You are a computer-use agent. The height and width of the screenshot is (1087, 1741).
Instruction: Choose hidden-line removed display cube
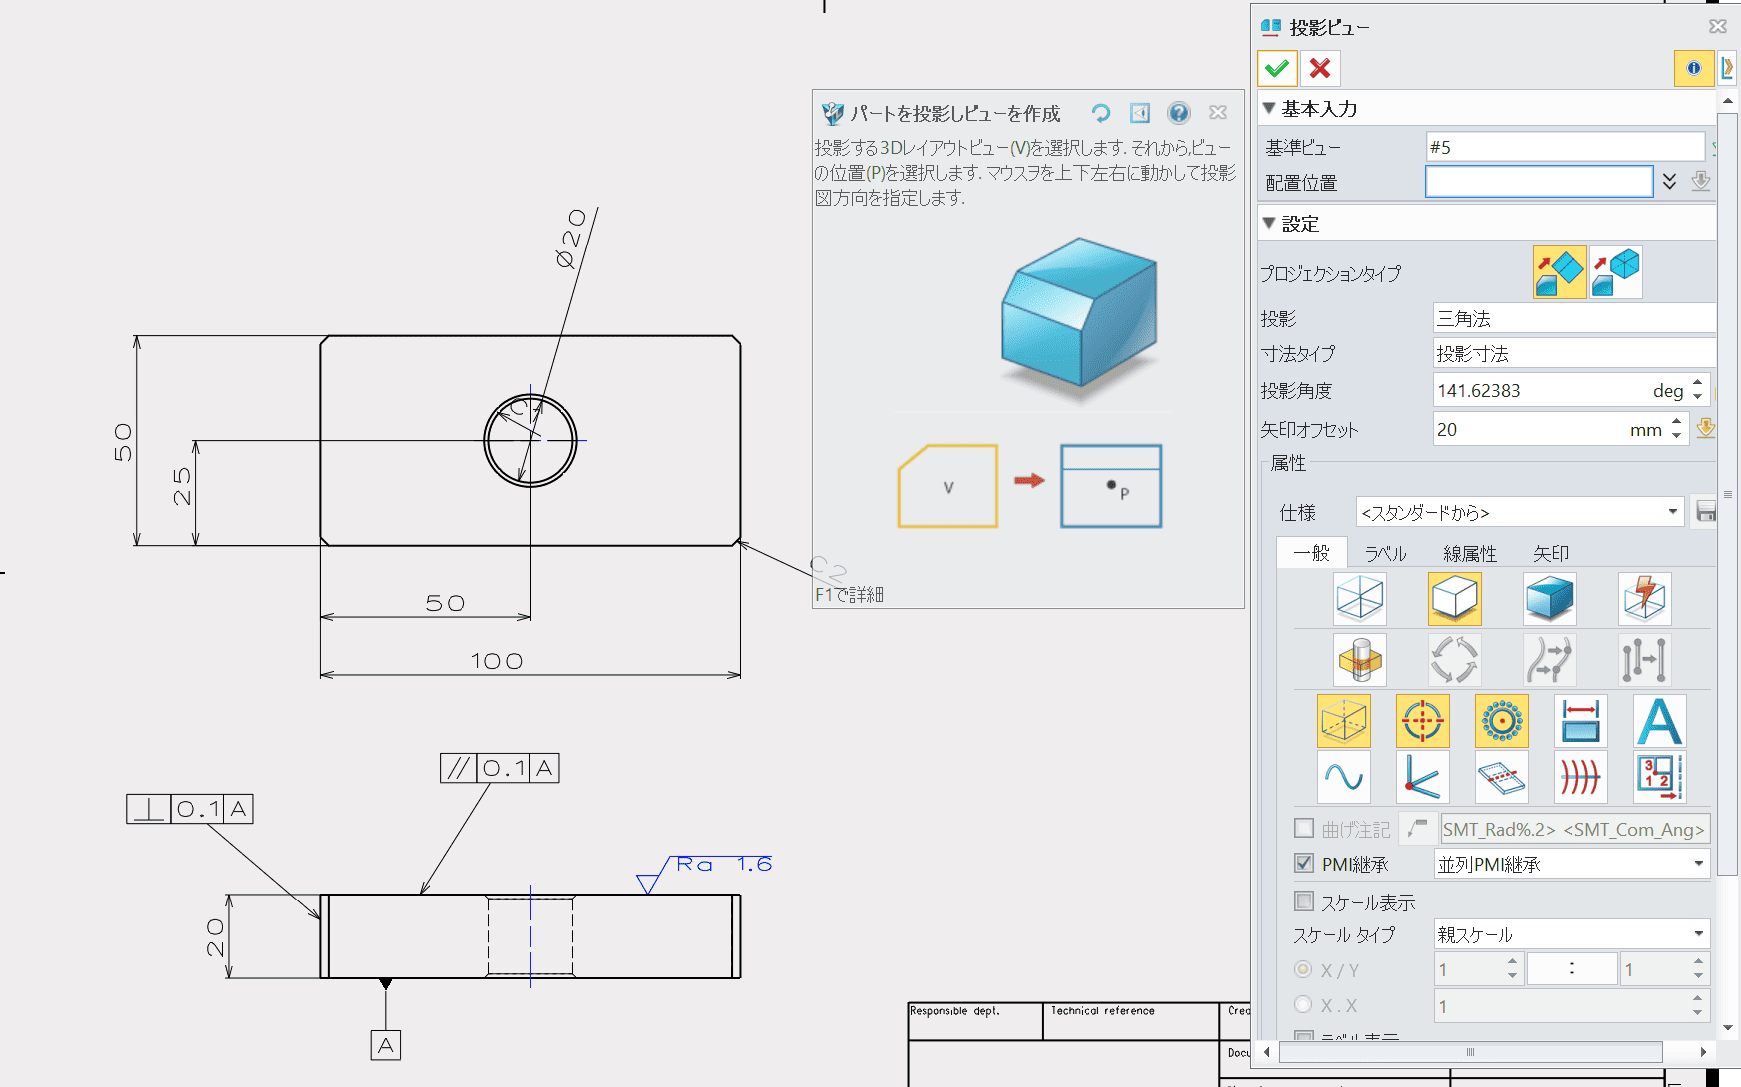tap(1454, 598)
